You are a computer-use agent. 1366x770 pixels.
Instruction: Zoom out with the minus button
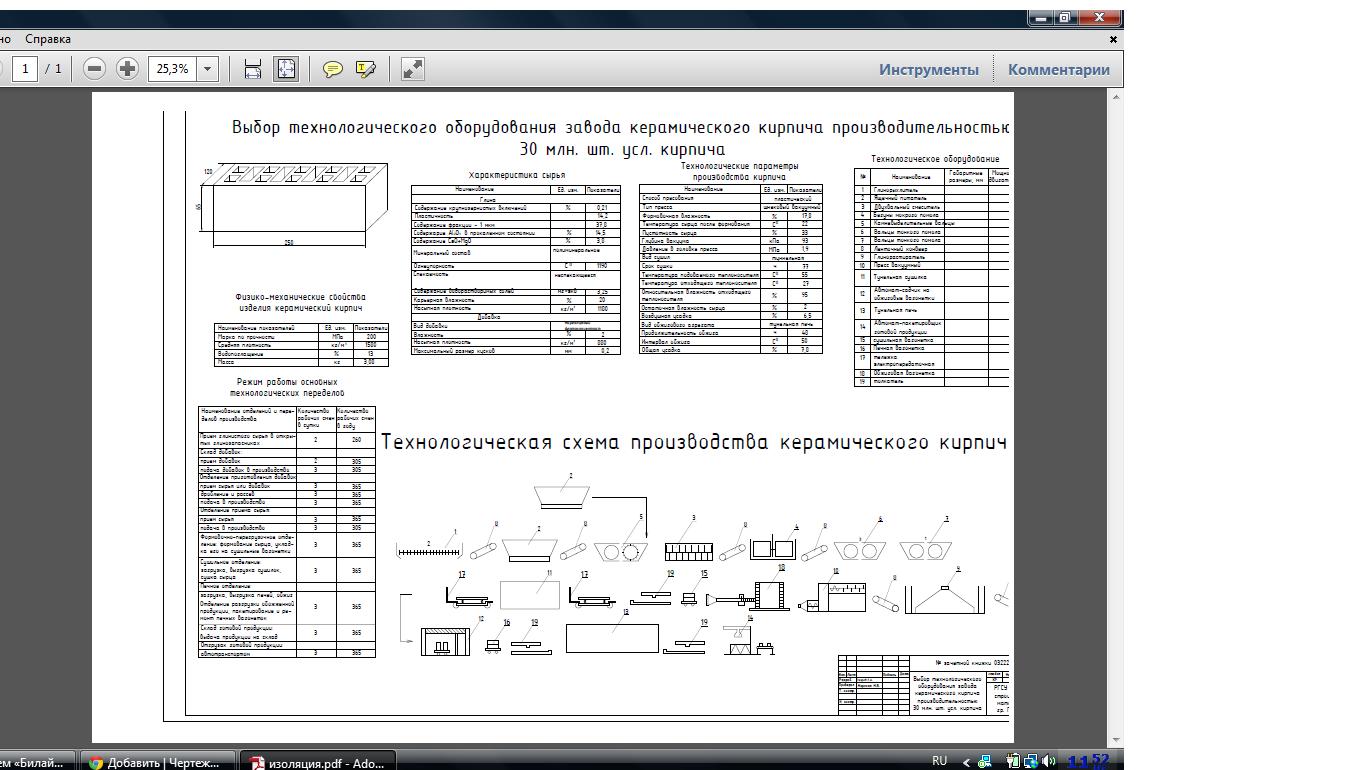[94, 68]
